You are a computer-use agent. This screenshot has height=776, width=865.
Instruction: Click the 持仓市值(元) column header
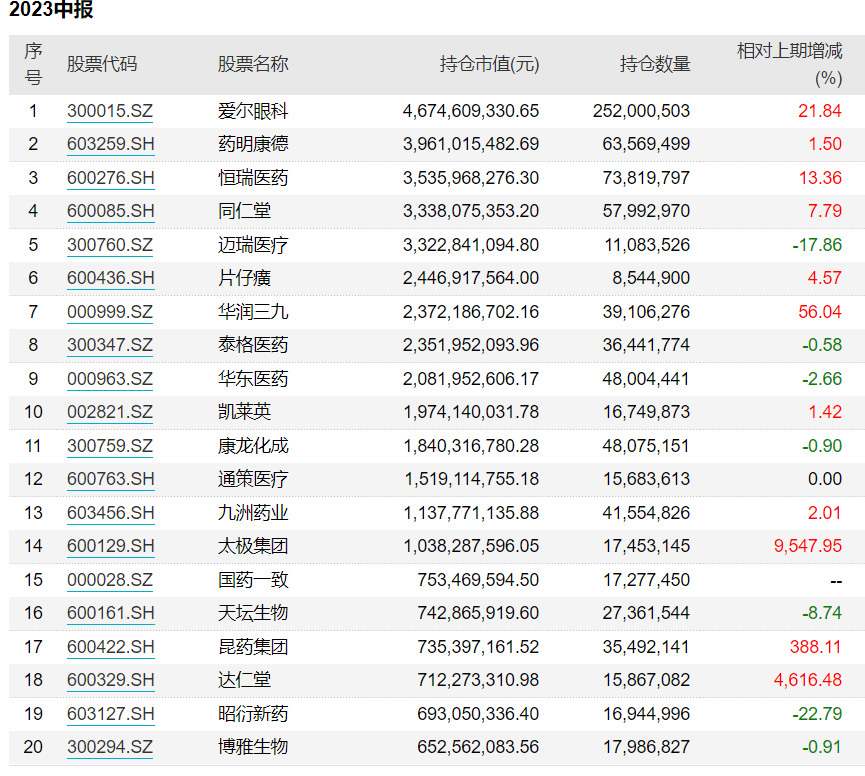(489, 64)
